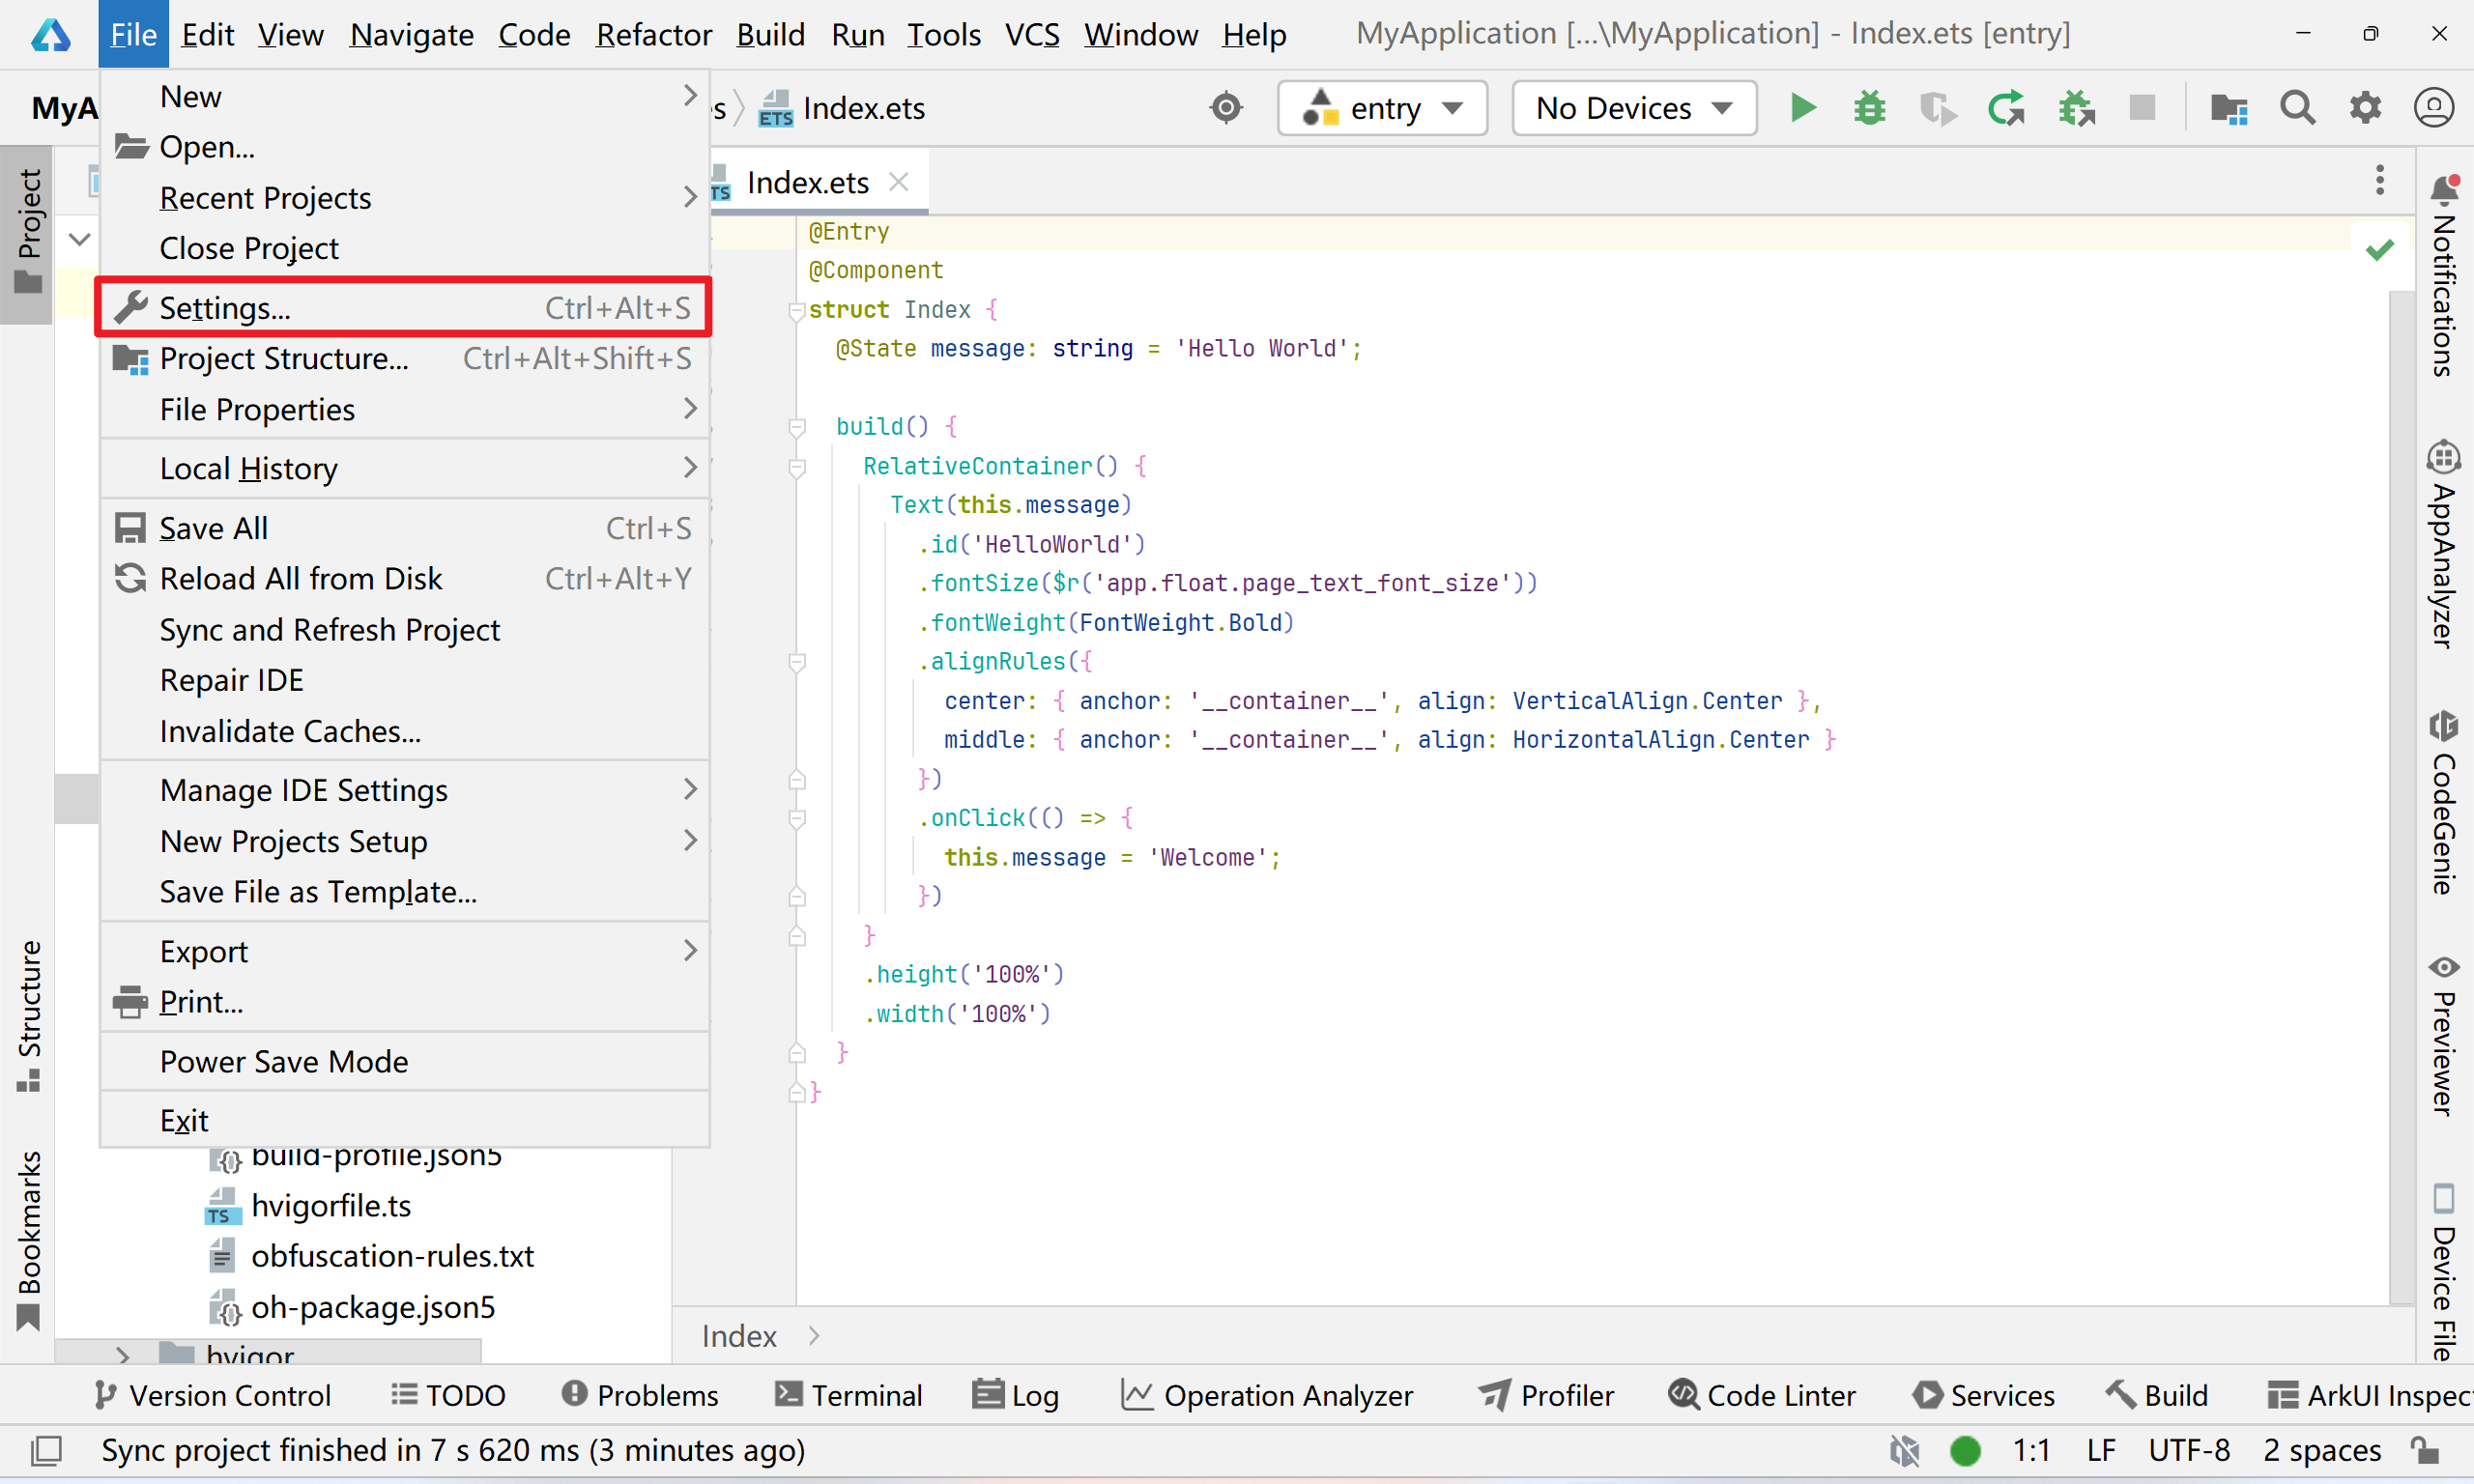Open the Operation Analyzer tool window
The image size is (2474, 1484).
[x=1266, y=1395]
